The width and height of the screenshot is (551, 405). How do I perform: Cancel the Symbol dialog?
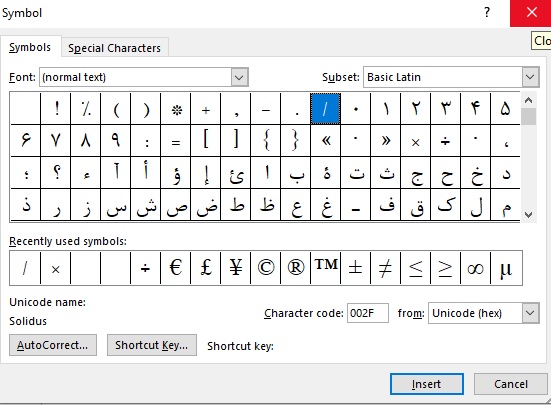511,384
